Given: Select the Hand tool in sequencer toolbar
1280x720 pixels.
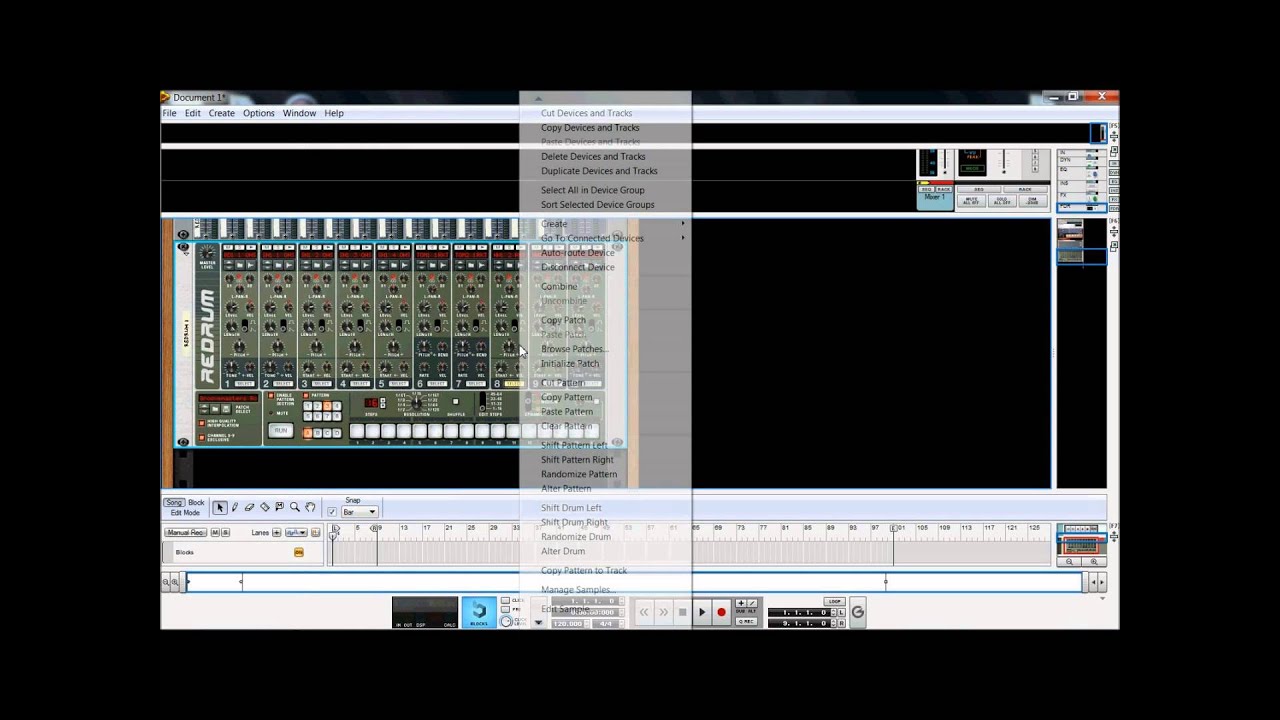Looking at the screenshot, I should (x=310, y=508).
